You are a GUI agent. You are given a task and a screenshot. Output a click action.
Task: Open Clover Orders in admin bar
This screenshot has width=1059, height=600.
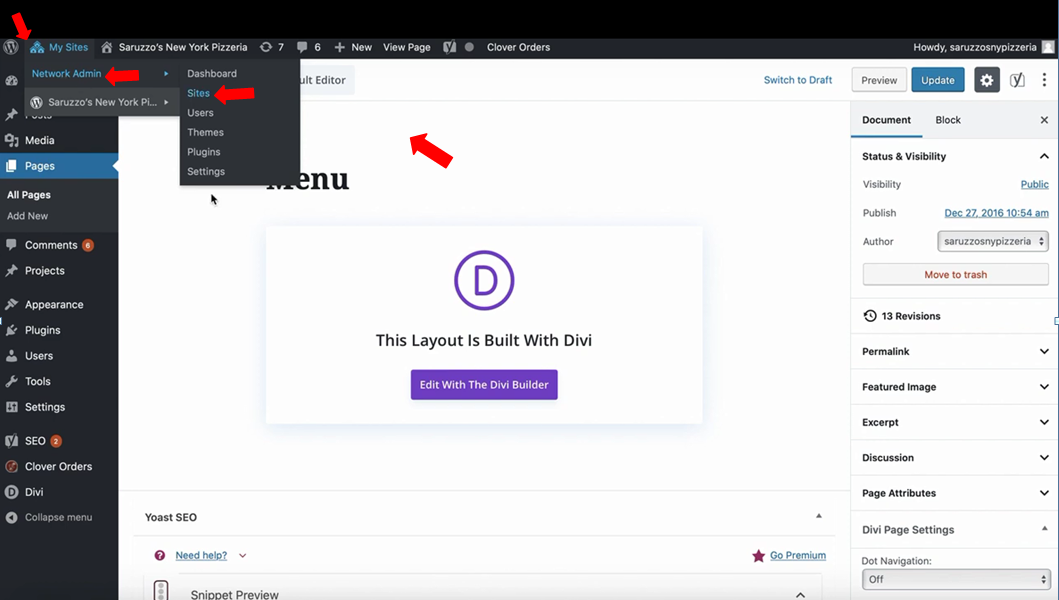click(x=518, y=47)
